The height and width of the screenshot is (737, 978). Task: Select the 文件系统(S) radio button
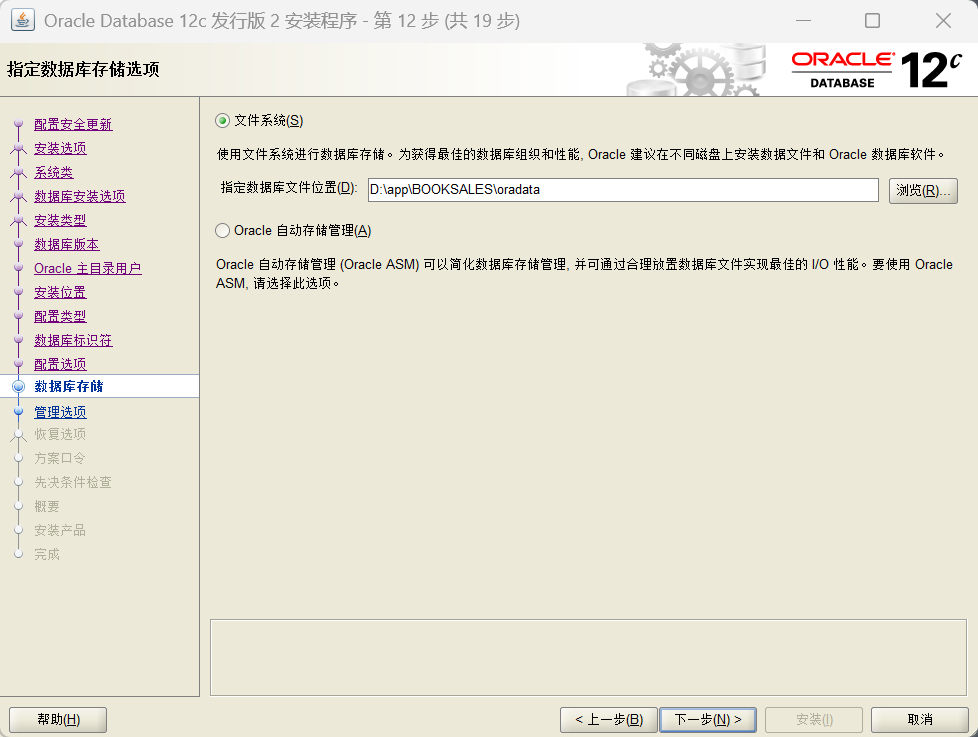[223, 120]
